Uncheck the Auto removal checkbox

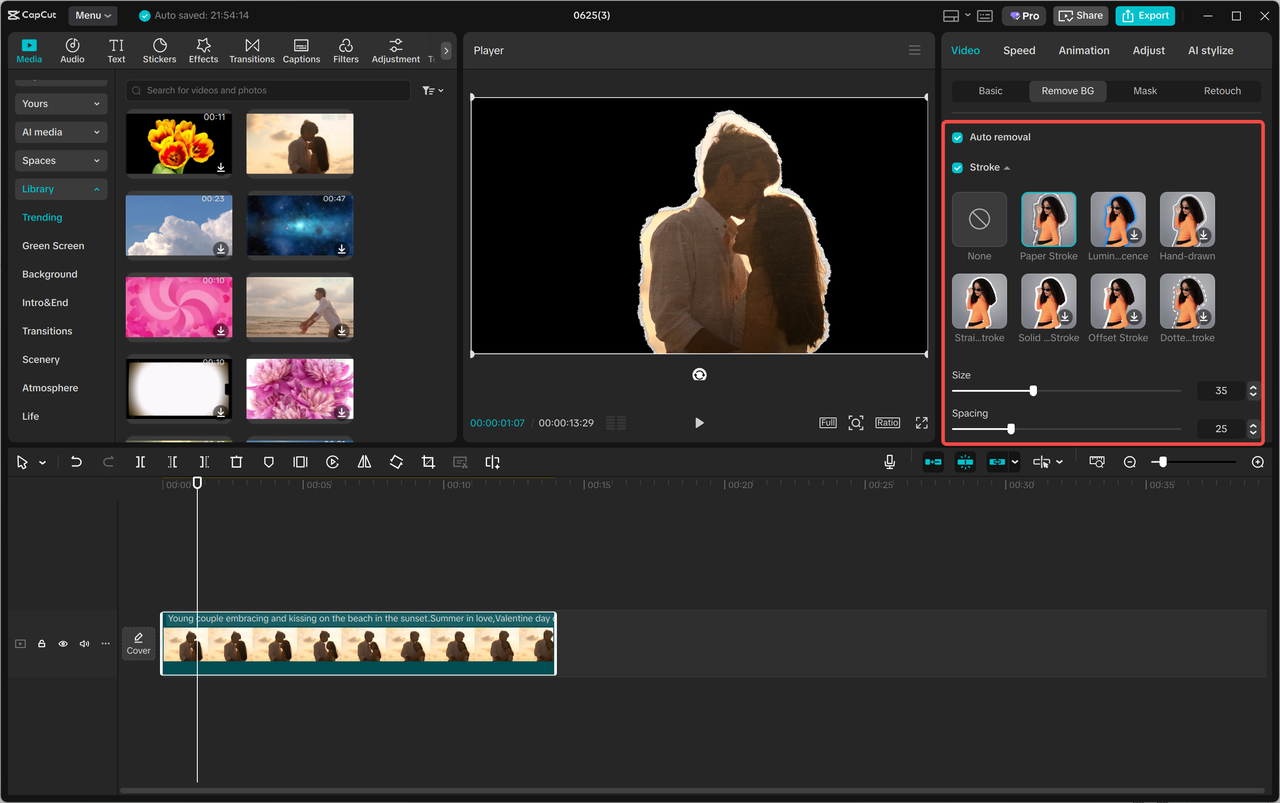pos(958,137)
